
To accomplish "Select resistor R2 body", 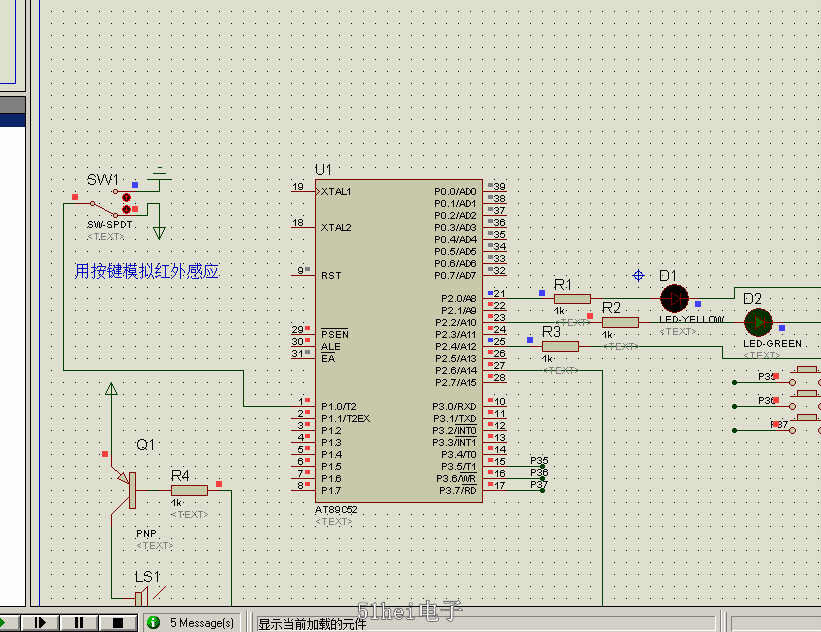I will [620, 322].
